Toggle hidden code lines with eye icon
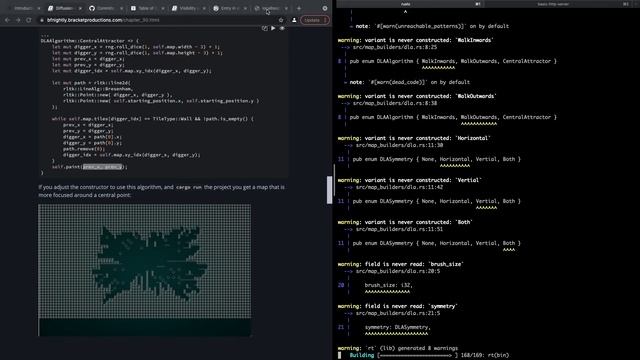Image resolution: width=640 pixels, height=360 pixels. coord(282,28)
